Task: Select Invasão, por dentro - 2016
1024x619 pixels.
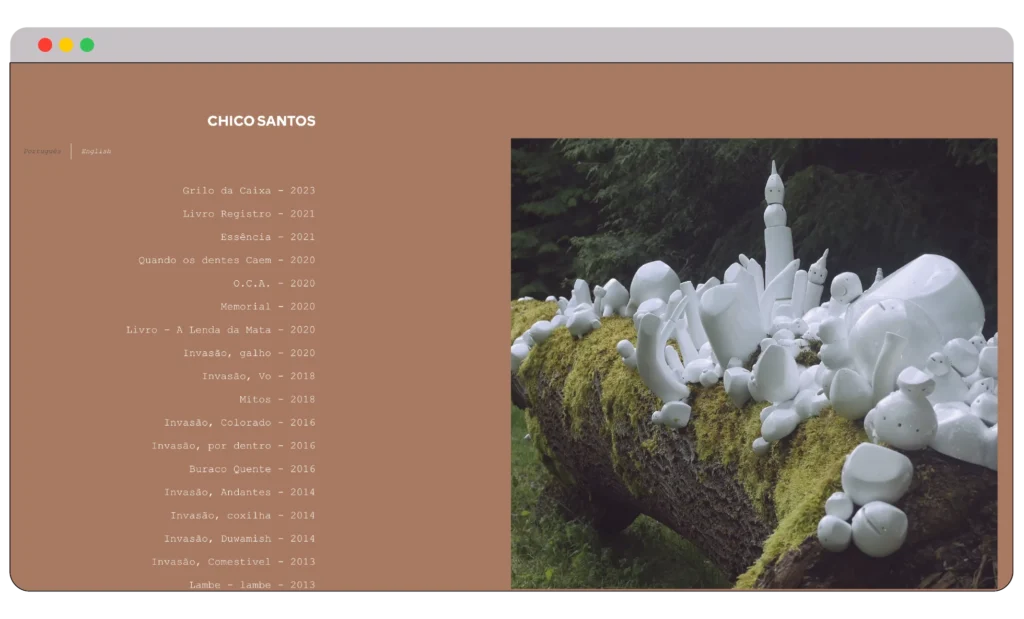Action: pyautogui.click(x=233, y=446)
